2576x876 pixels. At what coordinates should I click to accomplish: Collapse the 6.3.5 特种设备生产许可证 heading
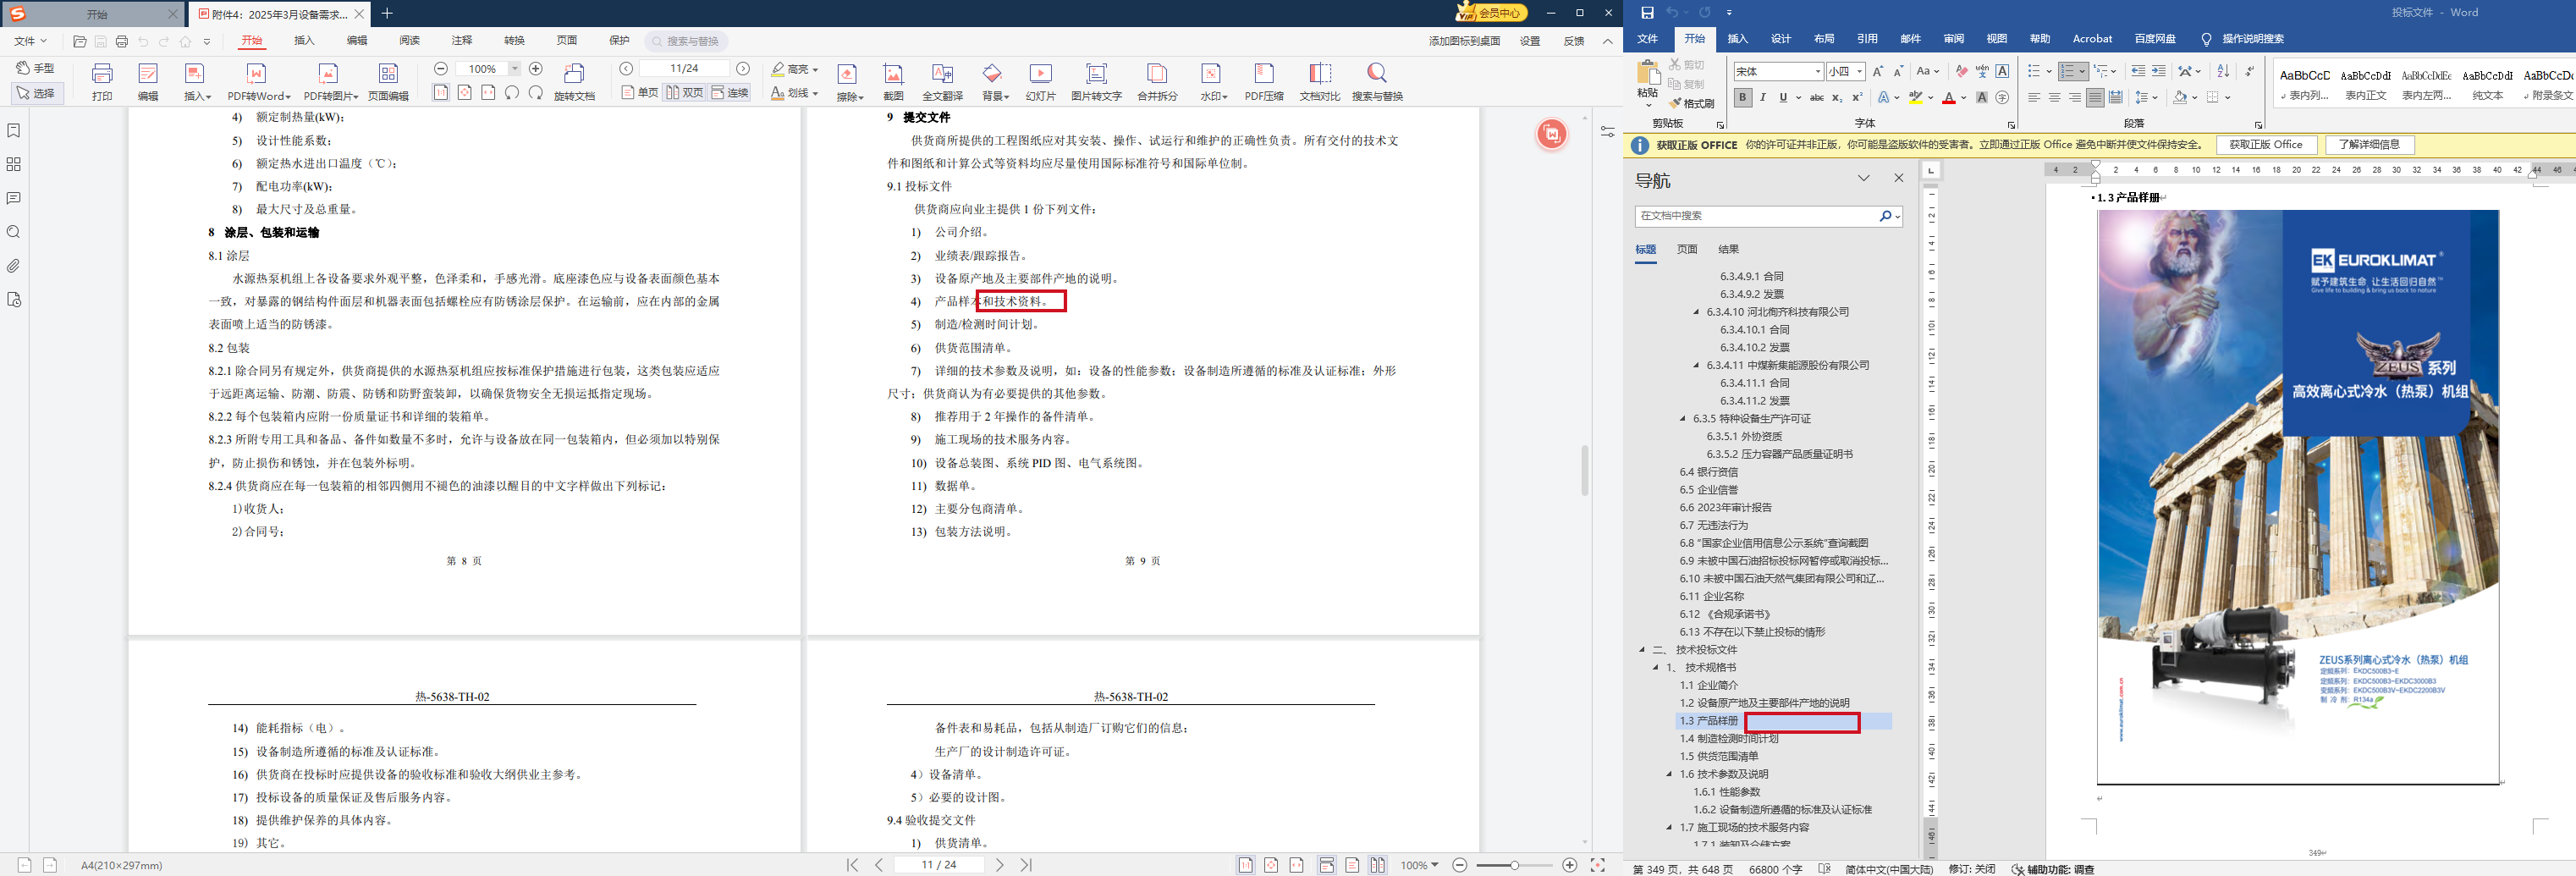[1683, 419]
